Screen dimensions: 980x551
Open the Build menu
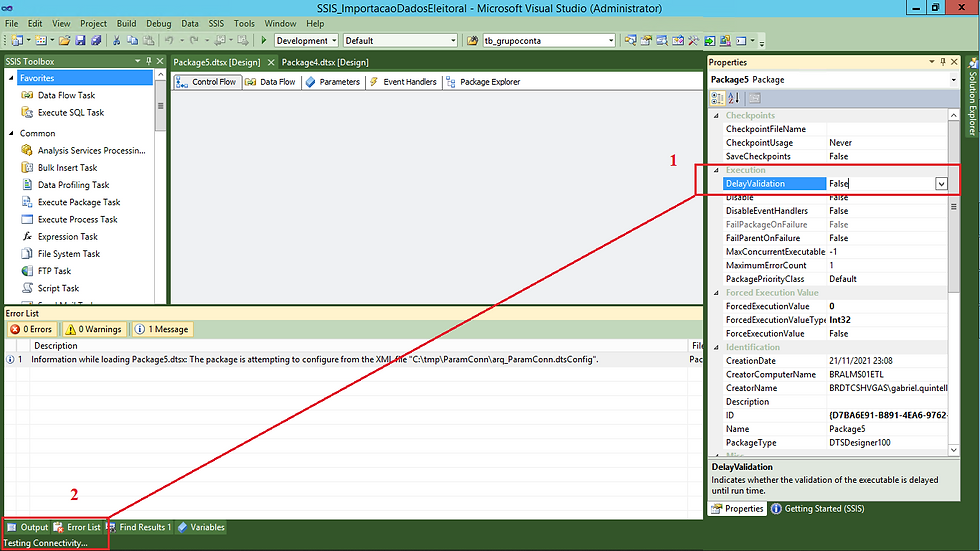(x=126, y=23)
